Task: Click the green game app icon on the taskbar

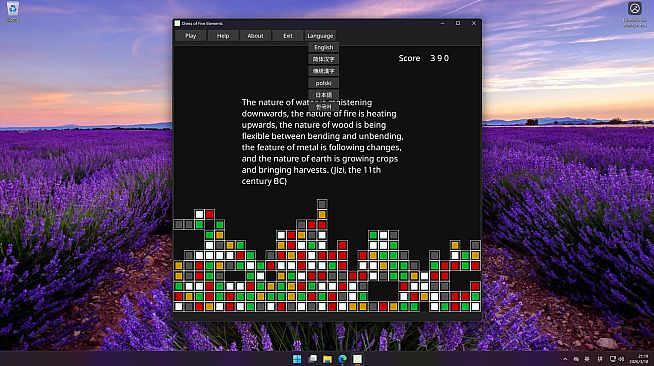Action: pyautogui.click(x=357, y=359)
